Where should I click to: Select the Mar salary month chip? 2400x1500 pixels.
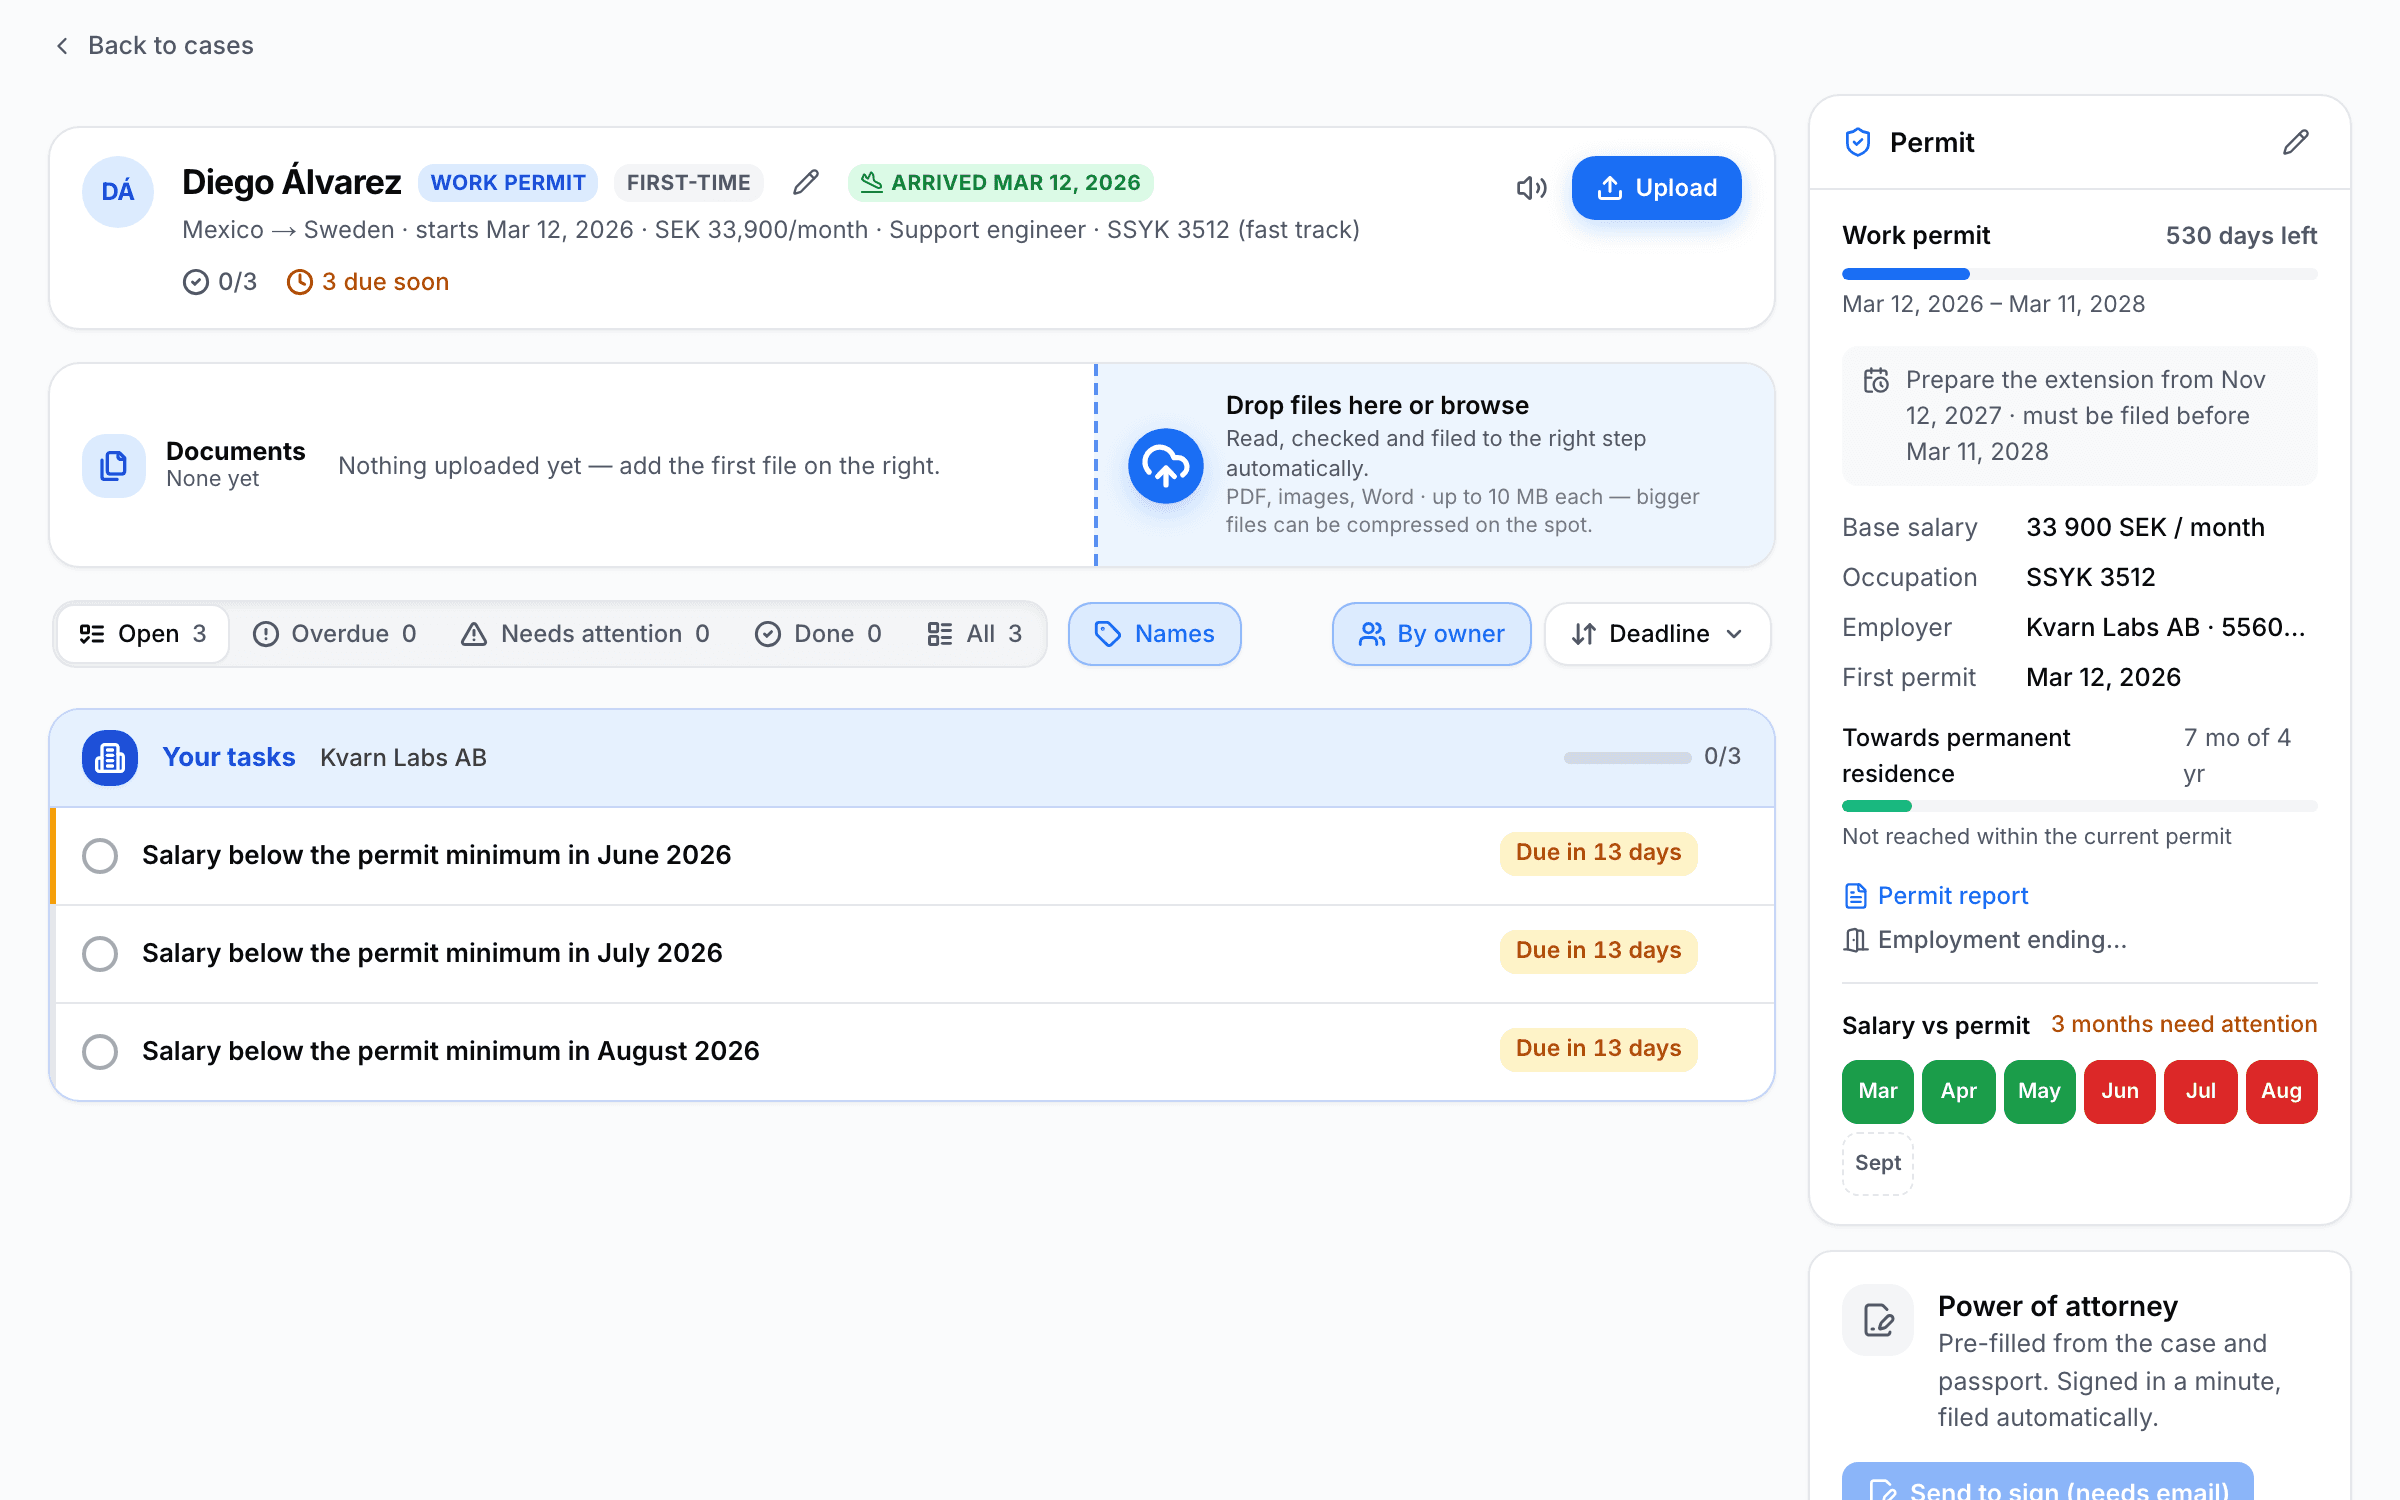(x=1878, y=1092)
